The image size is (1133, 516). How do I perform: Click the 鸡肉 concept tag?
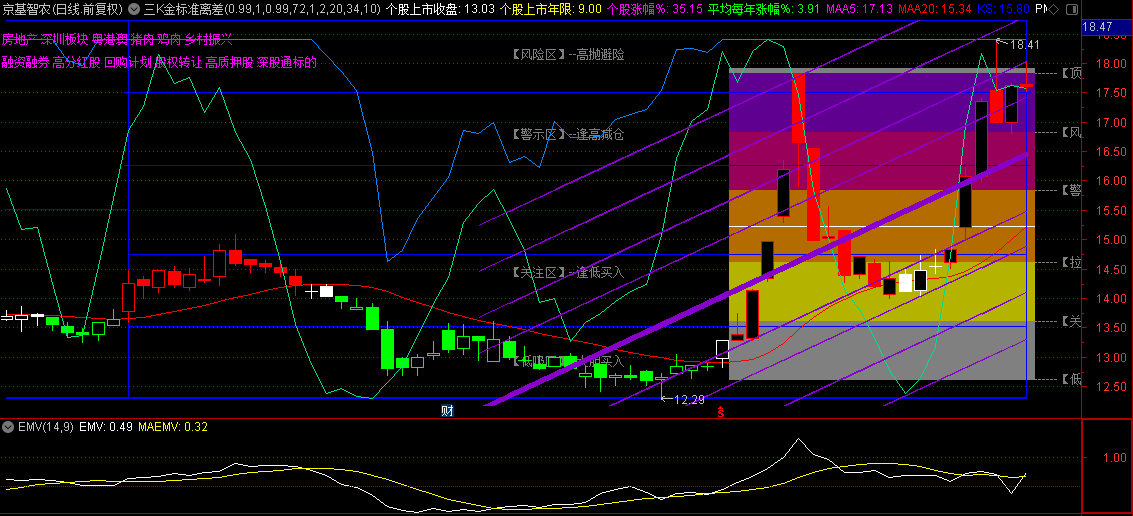(170, 39)
